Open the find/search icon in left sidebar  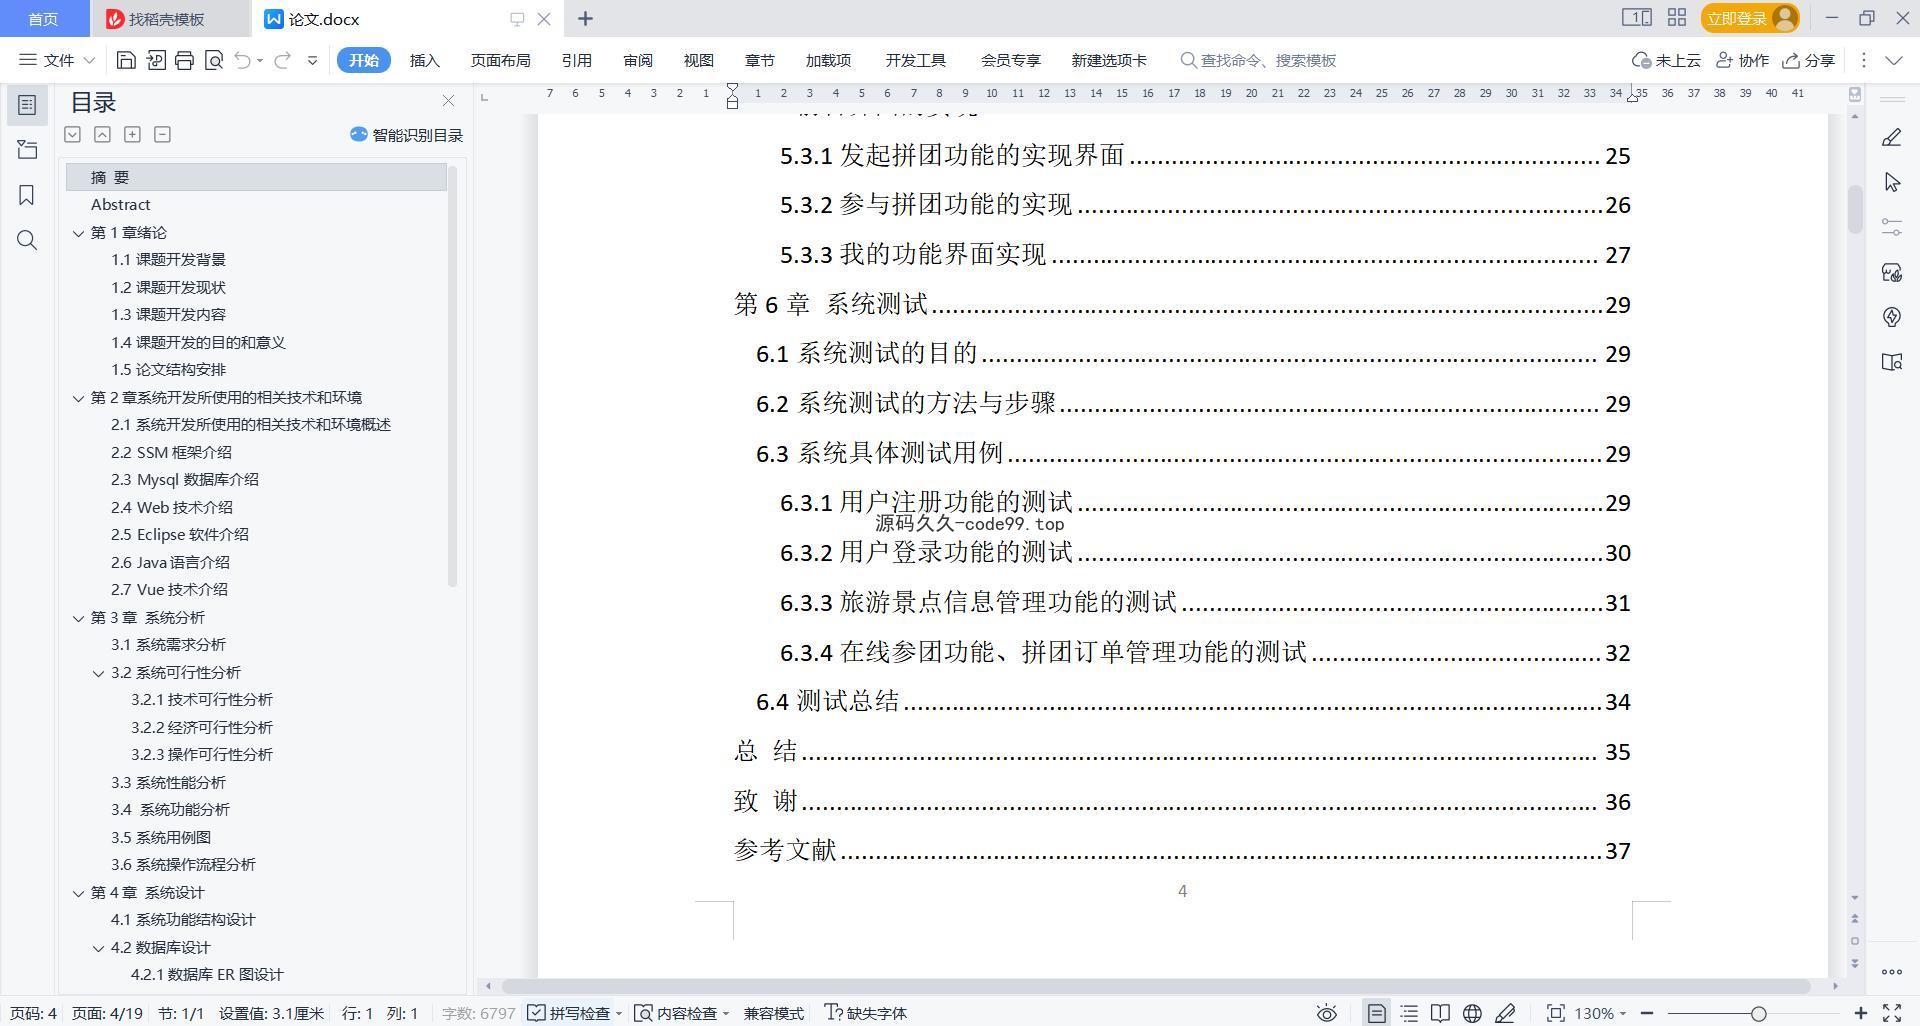point(27,240)
